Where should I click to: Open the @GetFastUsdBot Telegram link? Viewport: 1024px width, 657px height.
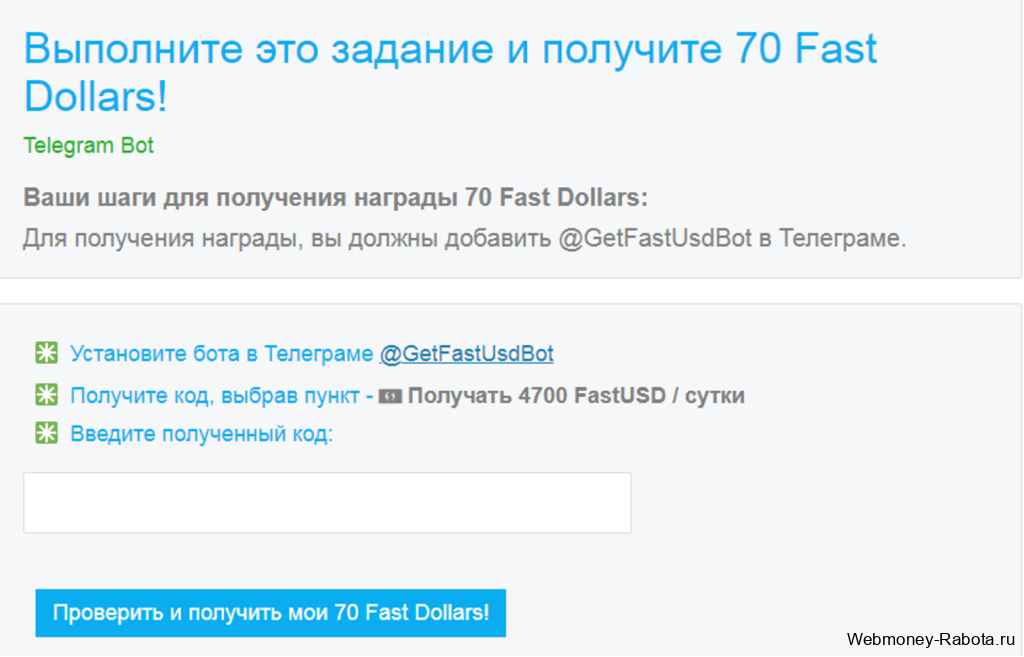466,353
